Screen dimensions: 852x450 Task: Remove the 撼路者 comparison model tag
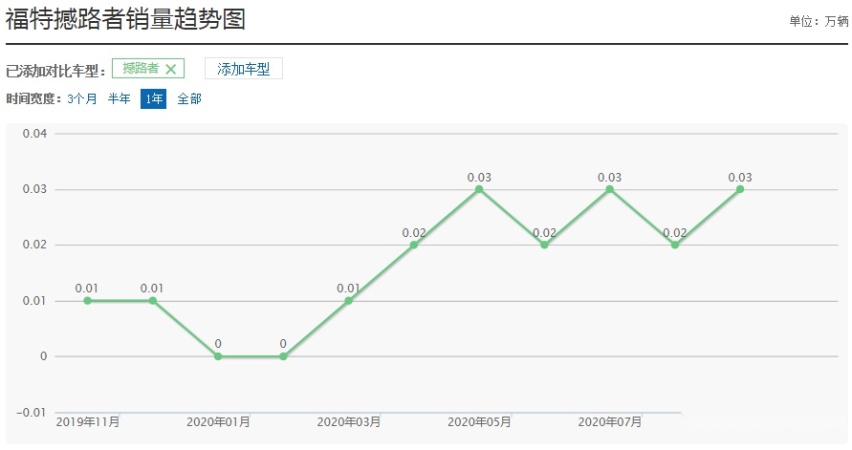[171, 69]
